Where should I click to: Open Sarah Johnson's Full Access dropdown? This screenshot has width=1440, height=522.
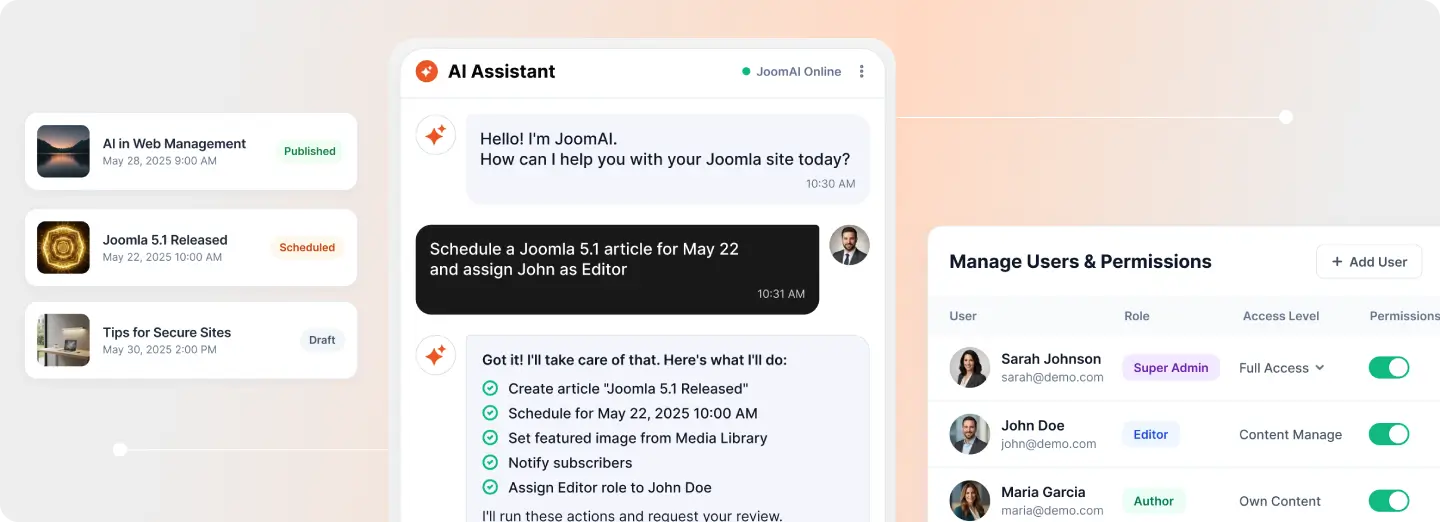(x=1282, y=368)
